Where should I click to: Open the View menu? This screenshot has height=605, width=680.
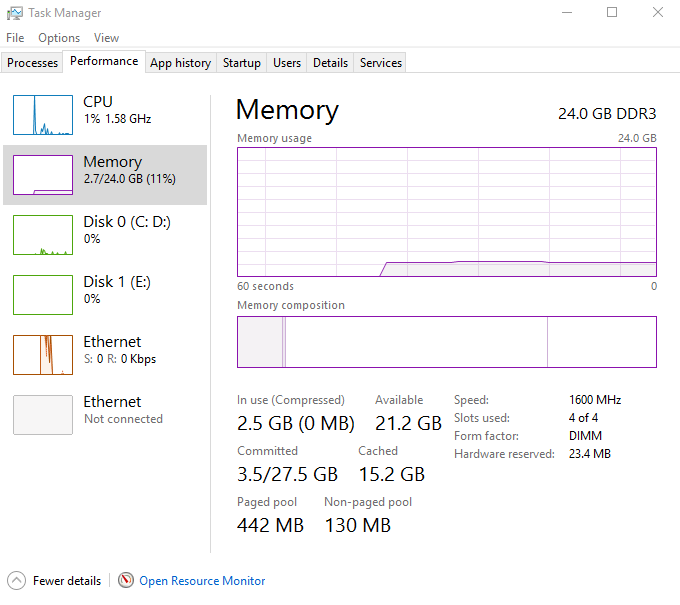click(106, 38)
